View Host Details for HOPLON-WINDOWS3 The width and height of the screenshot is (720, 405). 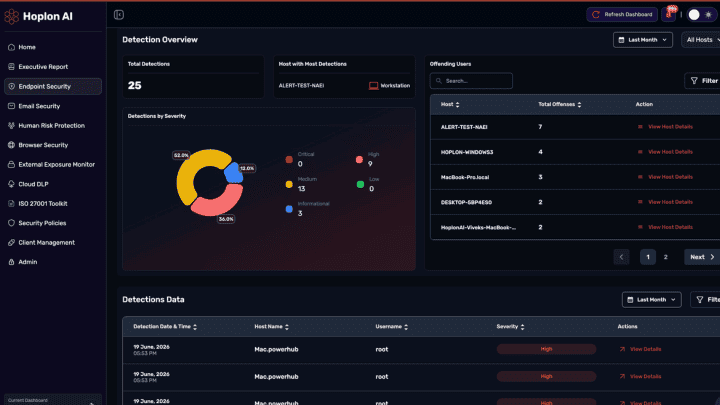point(665,152)
